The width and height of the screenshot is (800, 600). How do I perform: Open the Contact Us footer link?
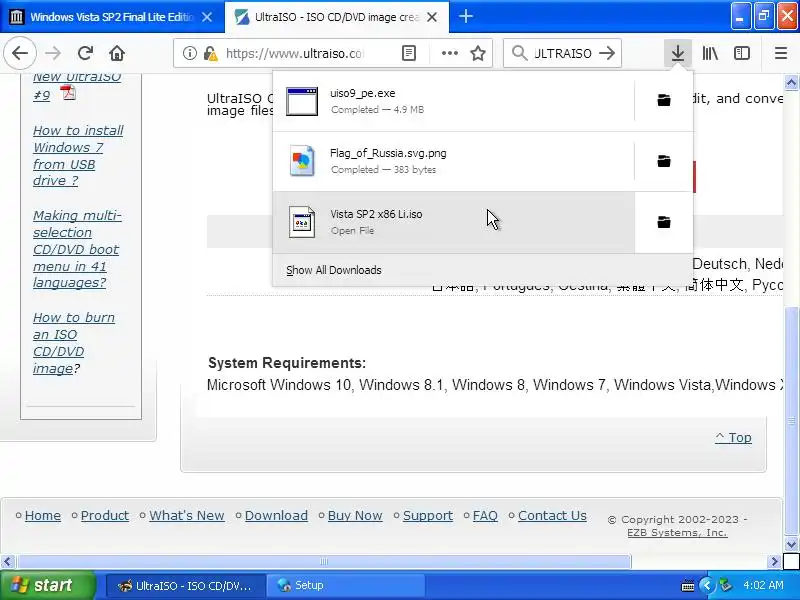pos(552,515)
